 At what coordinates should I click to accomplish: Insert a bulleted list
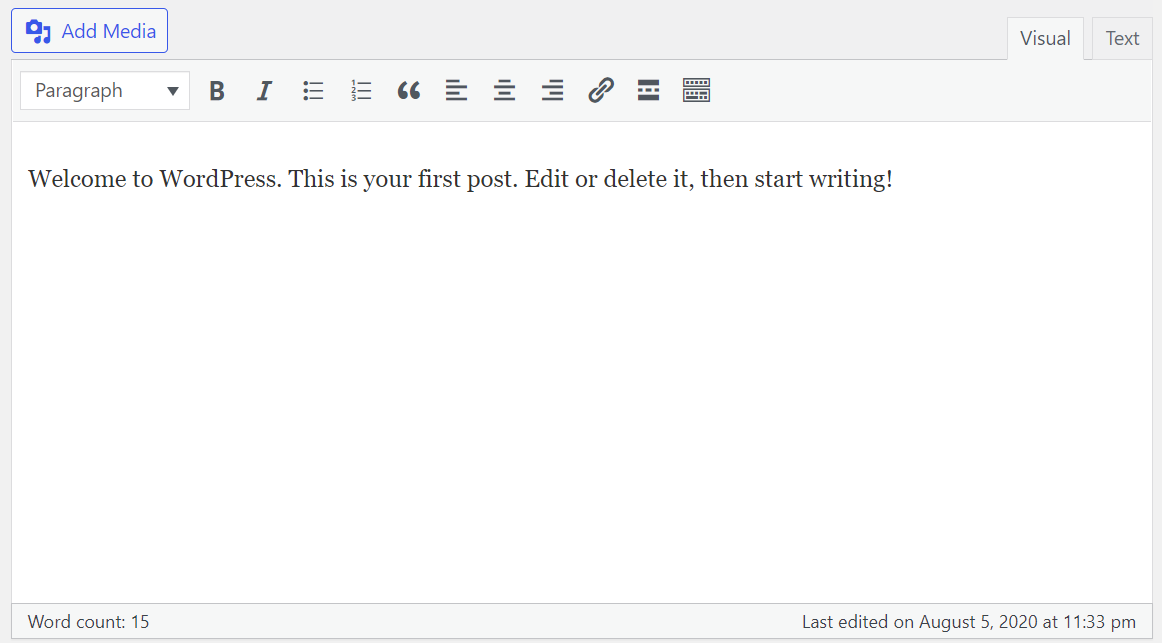tap(313, 90)
